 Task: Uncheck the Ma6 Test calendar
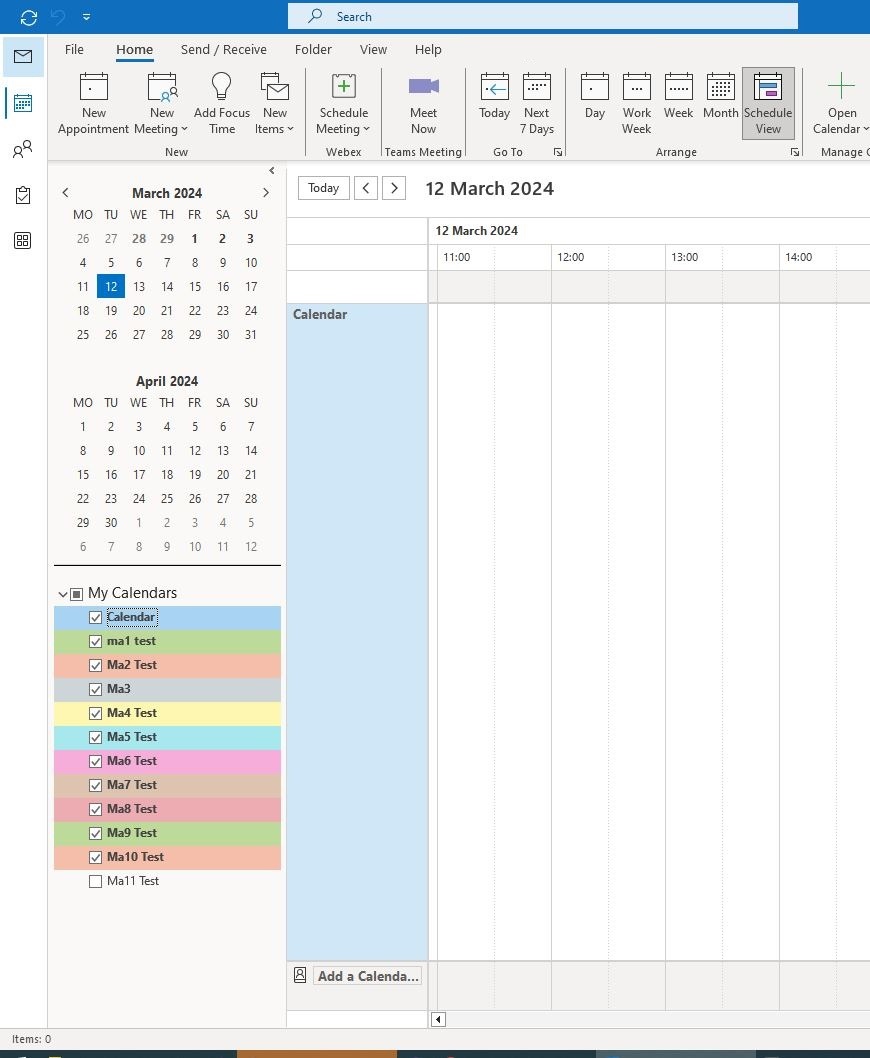(95, 761)
